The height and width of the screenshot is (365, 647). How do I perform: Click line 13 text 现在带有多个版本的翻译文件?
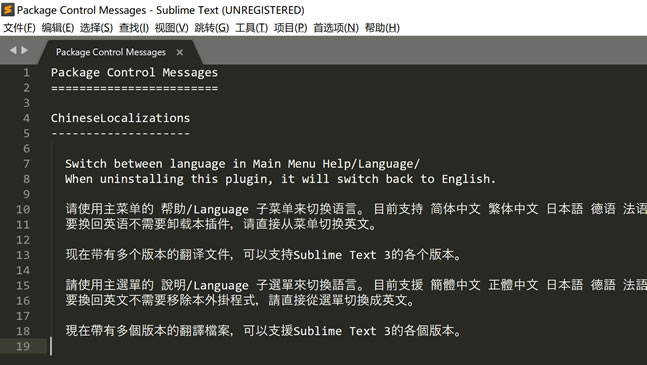point(263,255)
